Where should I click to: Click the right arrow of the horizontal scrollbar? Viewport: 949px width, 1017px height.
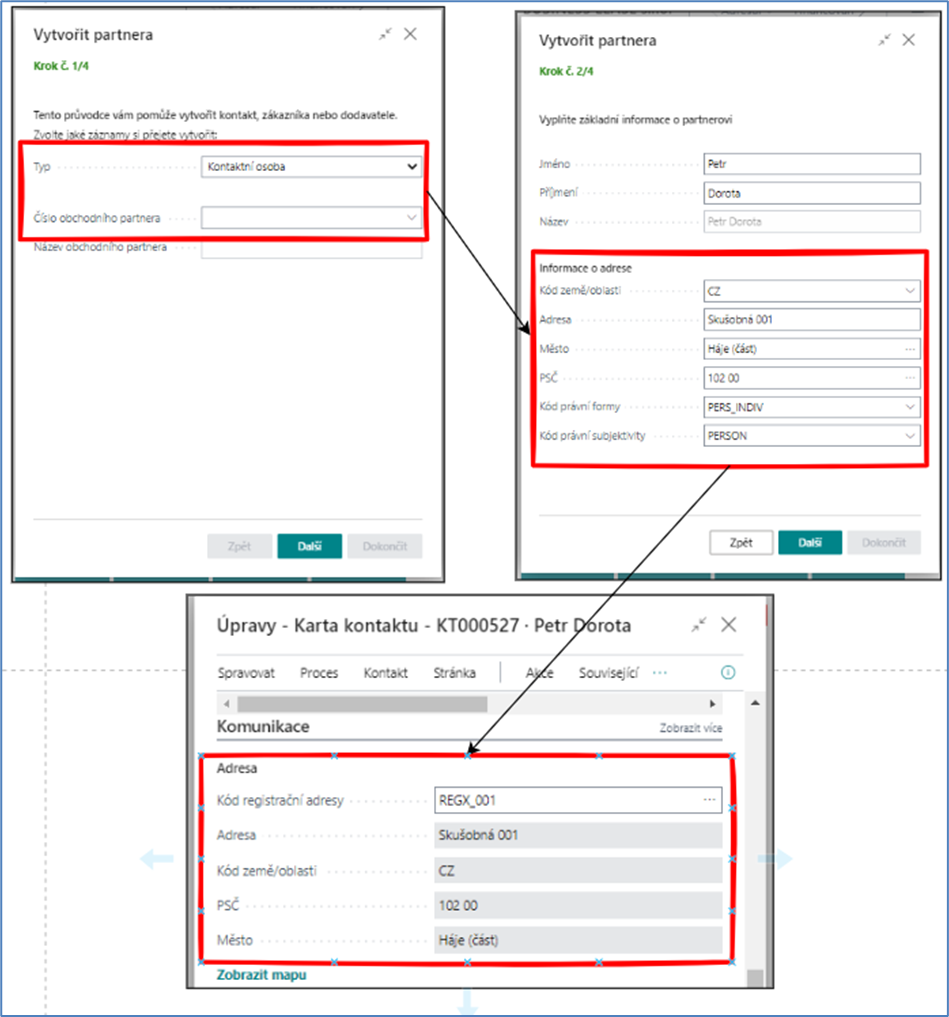712,704
